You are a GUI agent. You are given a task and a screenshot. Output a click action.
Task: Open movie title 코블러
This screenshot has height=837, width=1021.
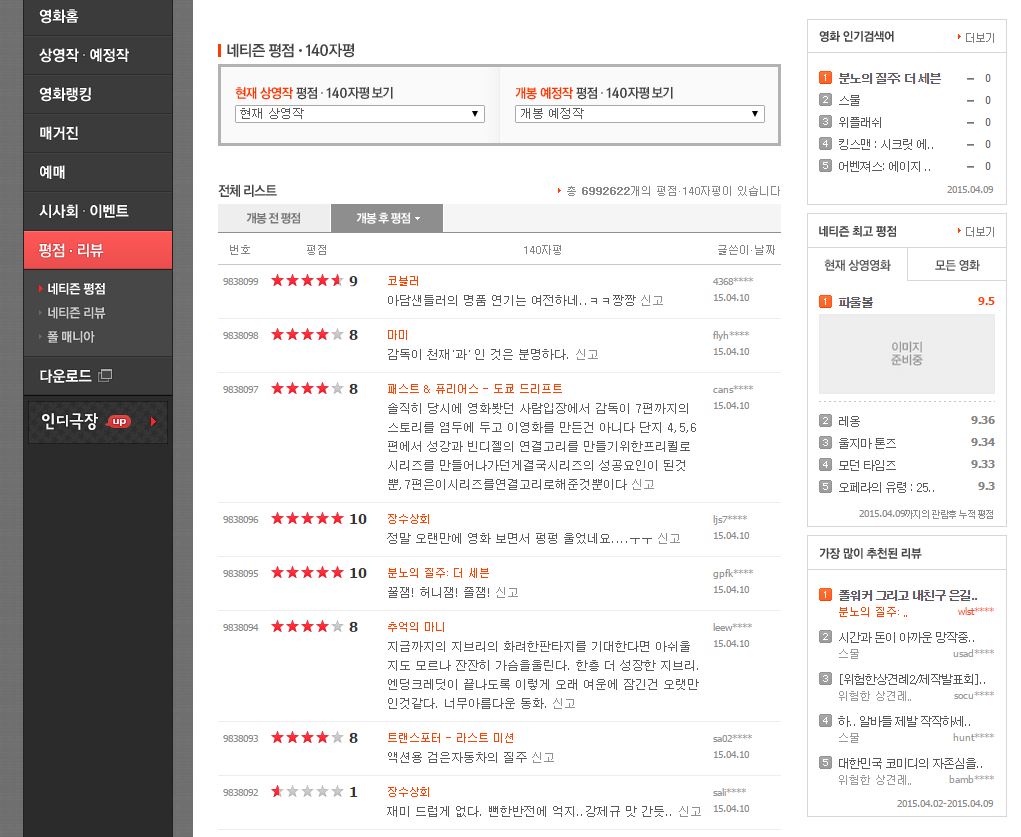403,281
